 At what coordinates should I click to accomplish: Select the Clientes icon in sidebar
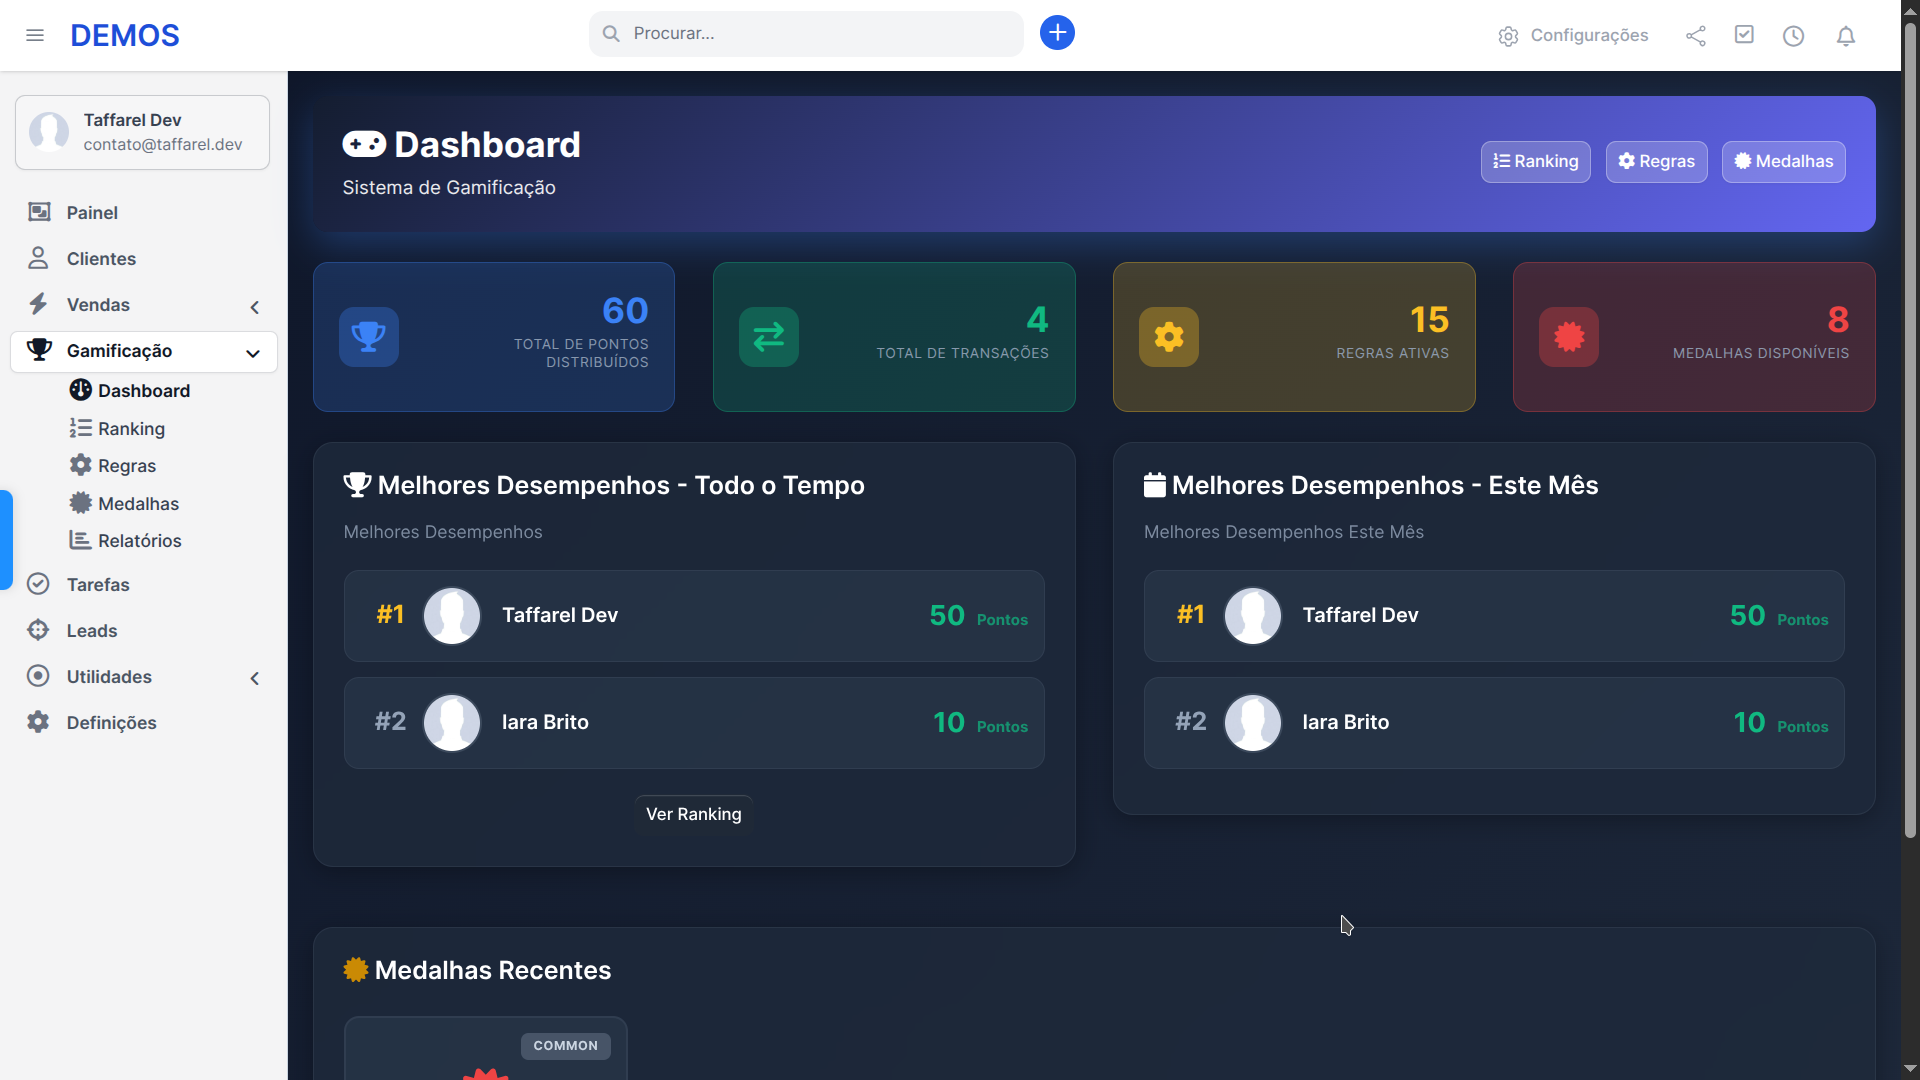coord(38,258)
